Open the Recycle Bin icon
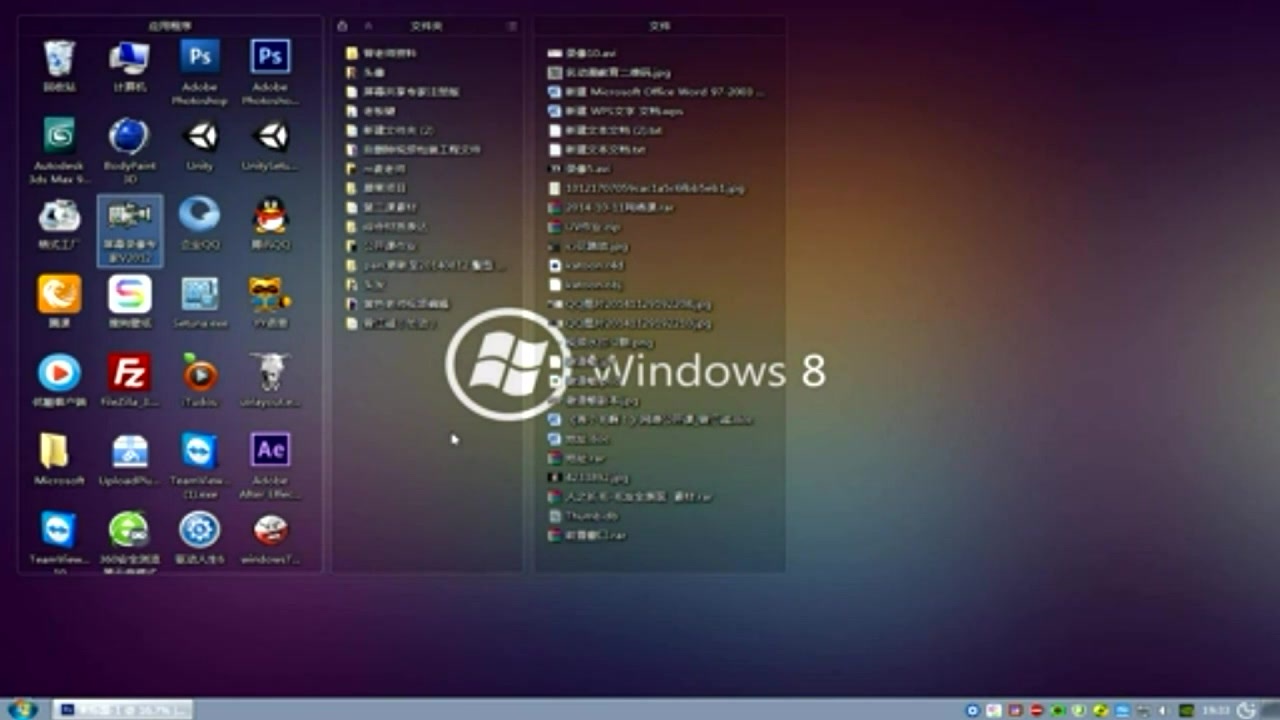The width and height of the screenshot is (1280, 720). (59, 65)
